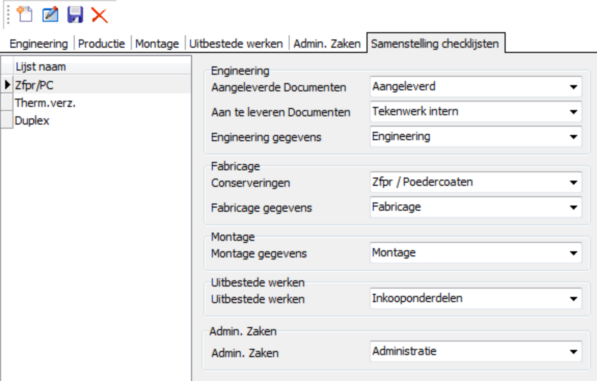Select the Duplex list row
597x381 pixels.
[x=102, y=121]
